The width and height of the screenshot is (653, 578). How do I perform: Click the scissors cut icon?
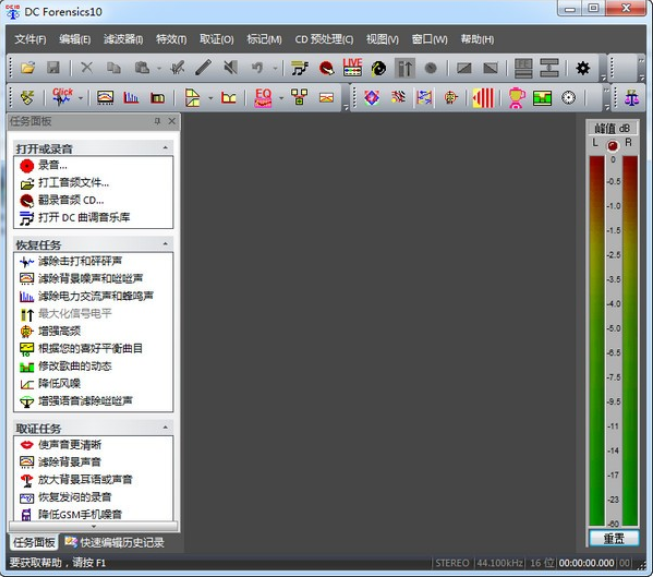pyautogui.click(x=86, y=68)
